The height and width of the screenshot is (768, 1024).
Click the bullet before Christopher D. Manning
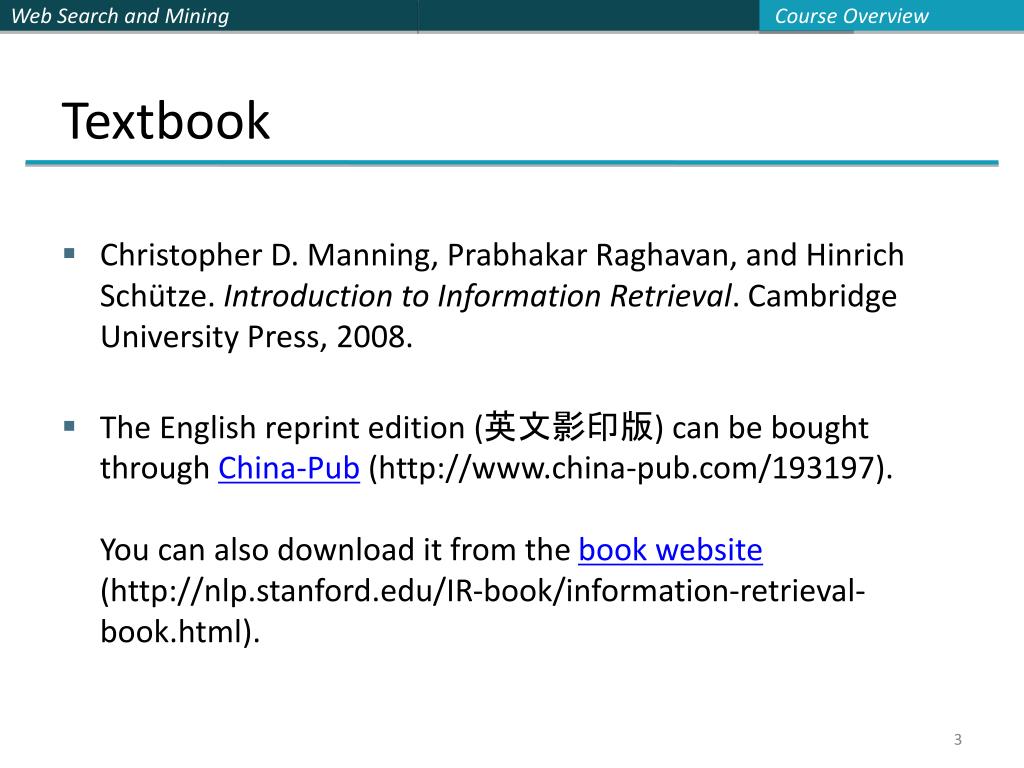70,253
